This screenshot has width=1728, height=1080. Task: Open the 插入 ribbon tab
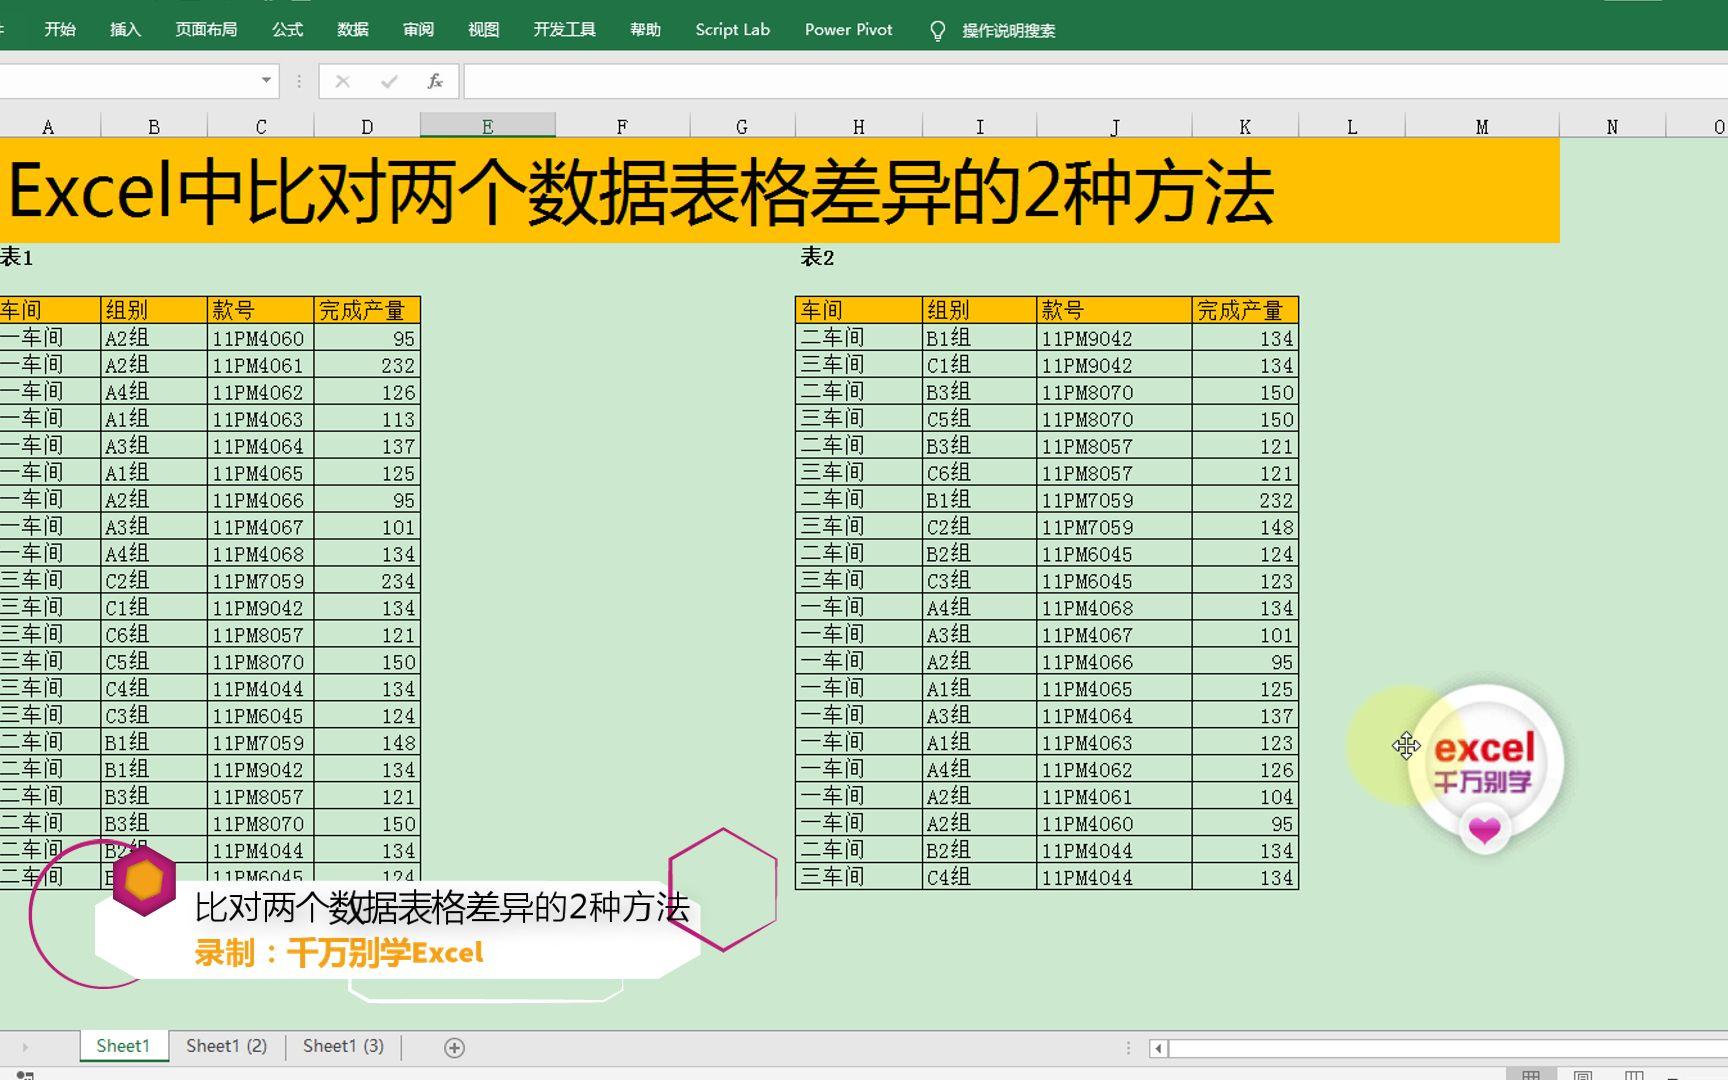(125, 30)
